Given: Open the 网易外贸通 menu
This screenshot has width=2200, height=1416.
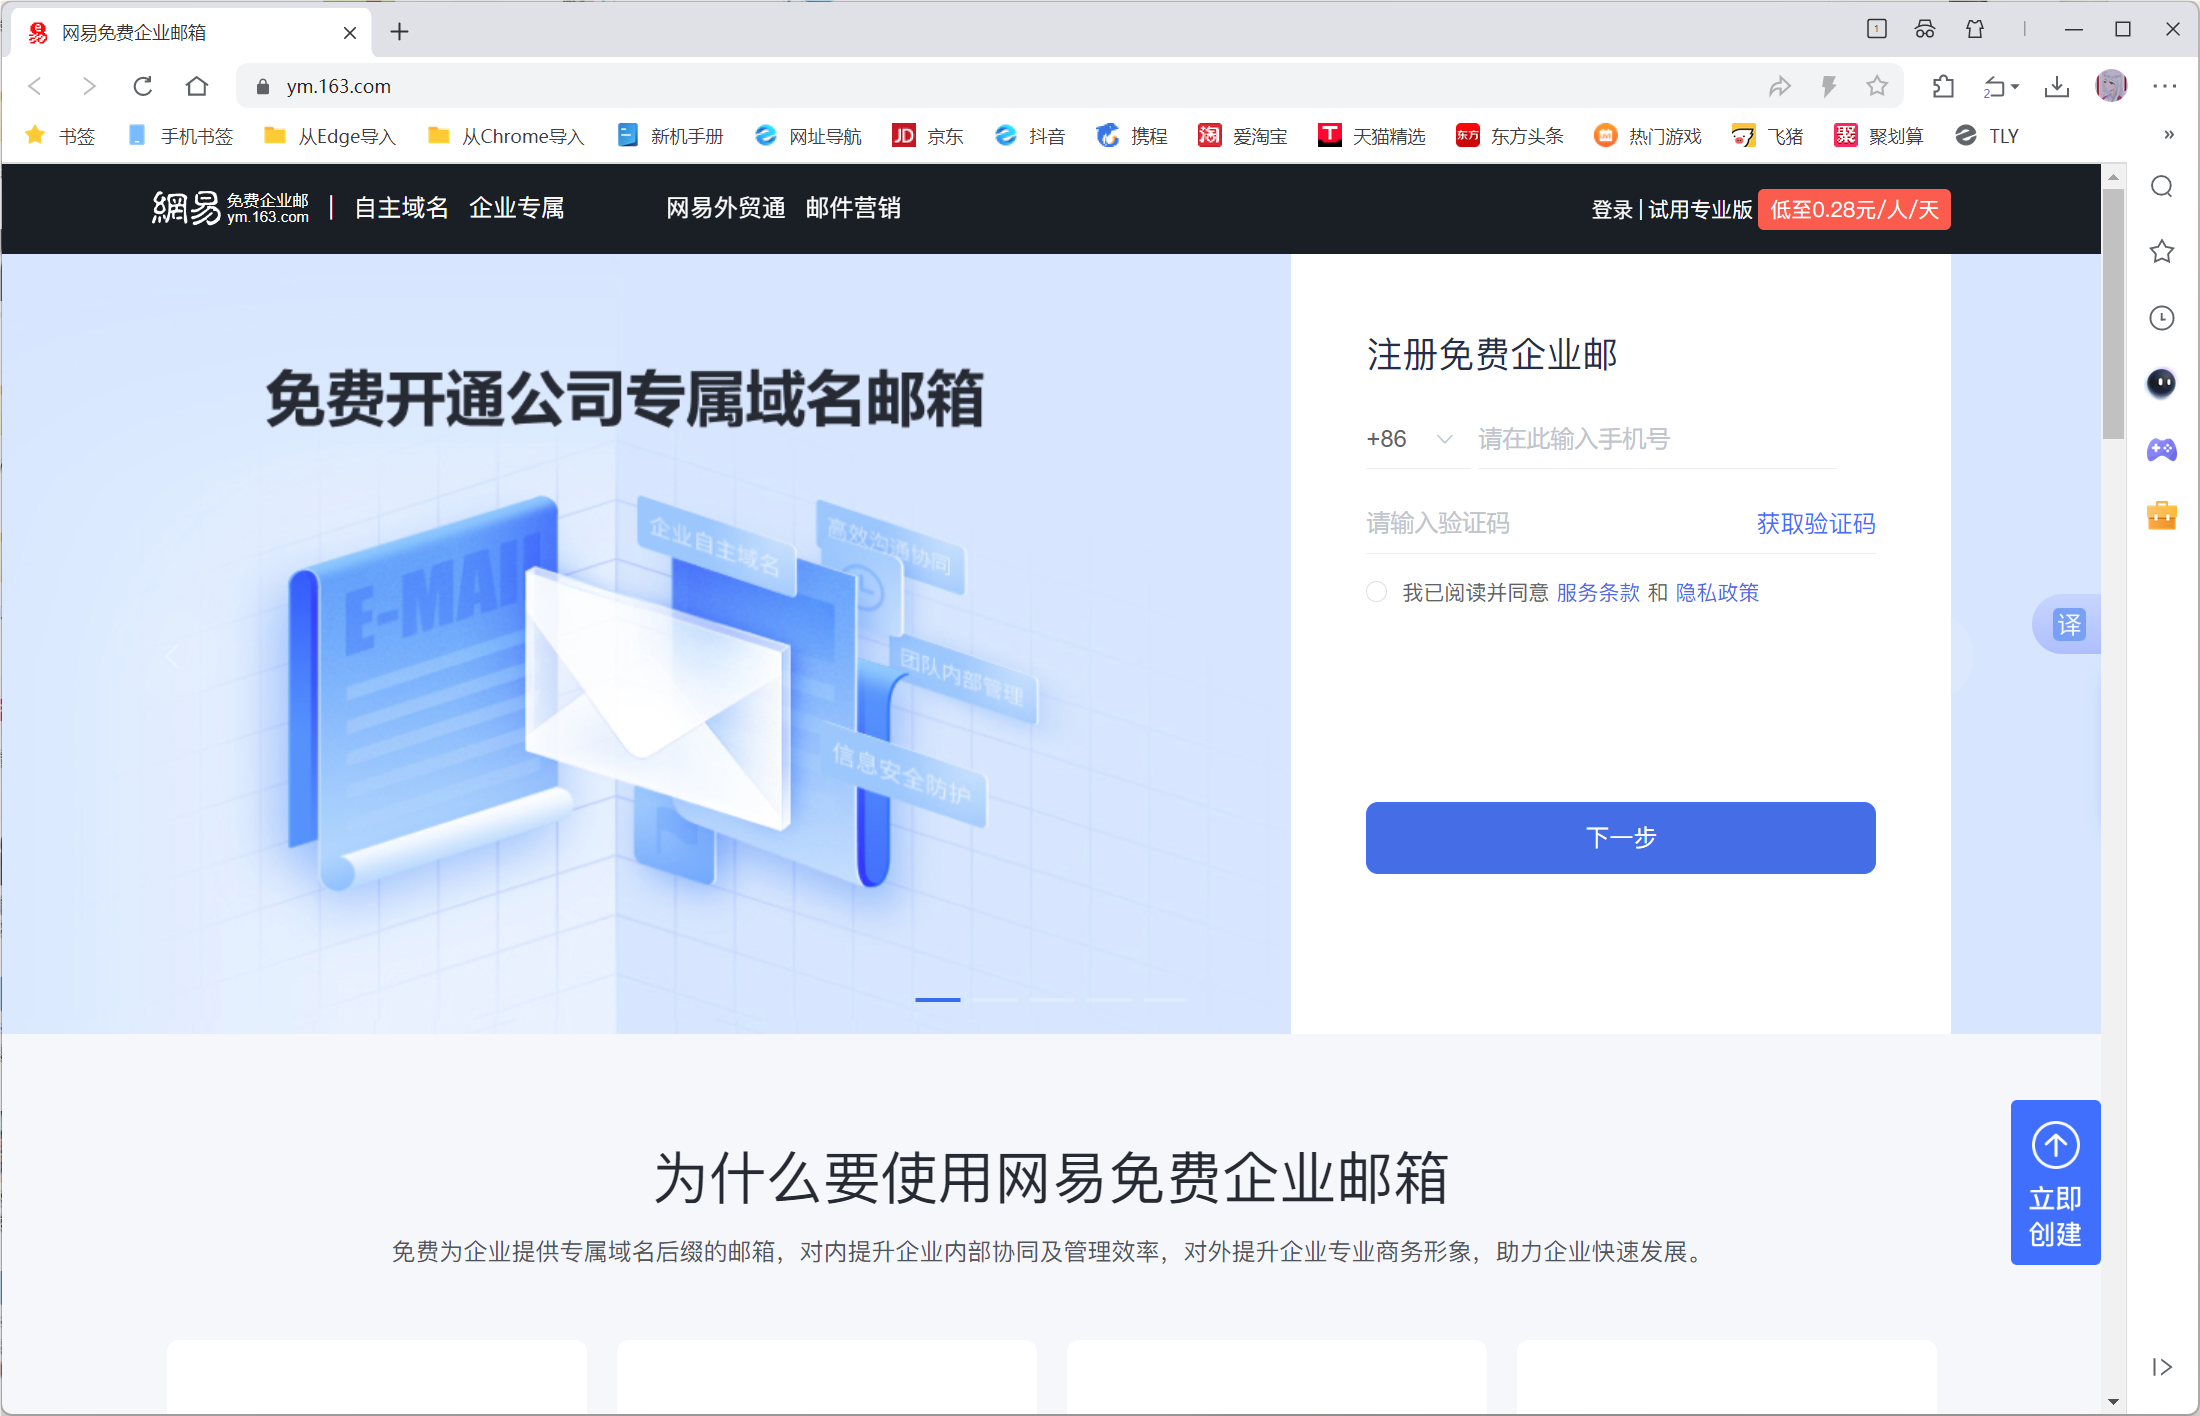Looking at the screenshot, I should [x=726, y=208].
